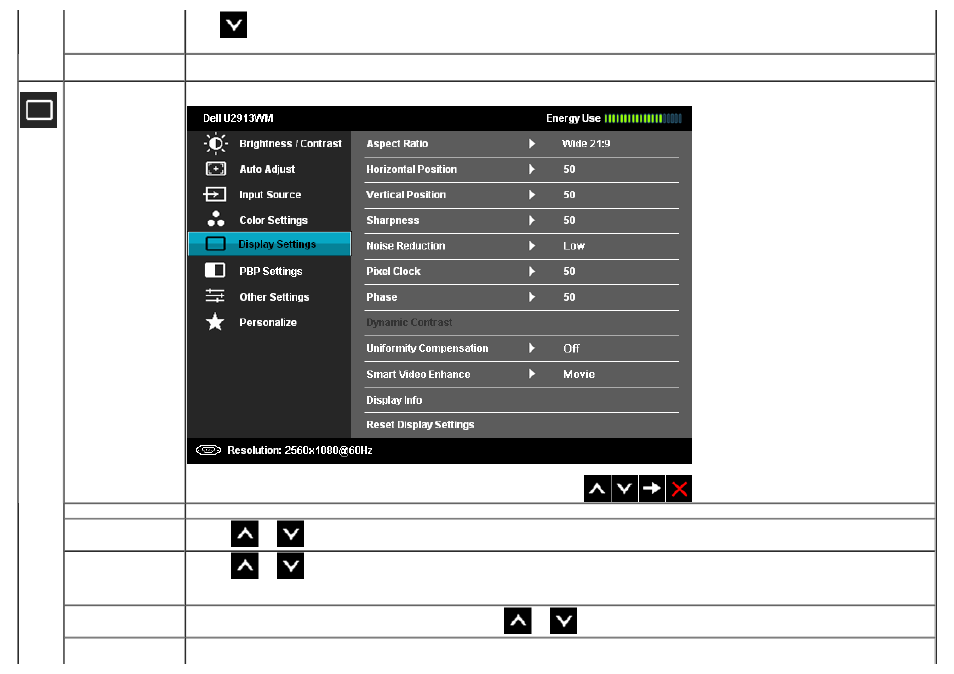Expand the Noise Reduction arrow
The image size is (954, 674).
tap(532, 246)
